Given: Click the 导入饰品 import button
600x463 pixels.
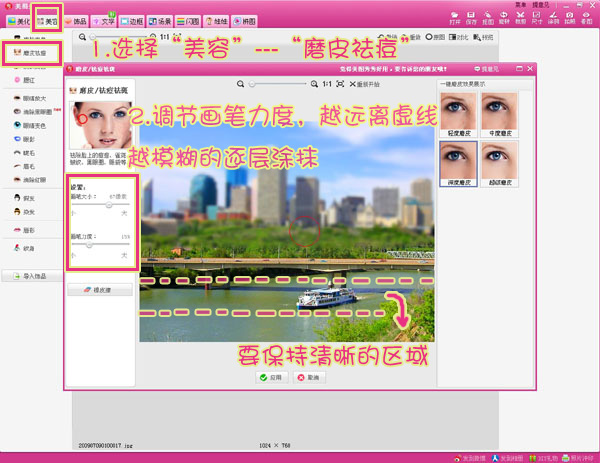Looking at the screenshot, I should click(x=32, y=276).
